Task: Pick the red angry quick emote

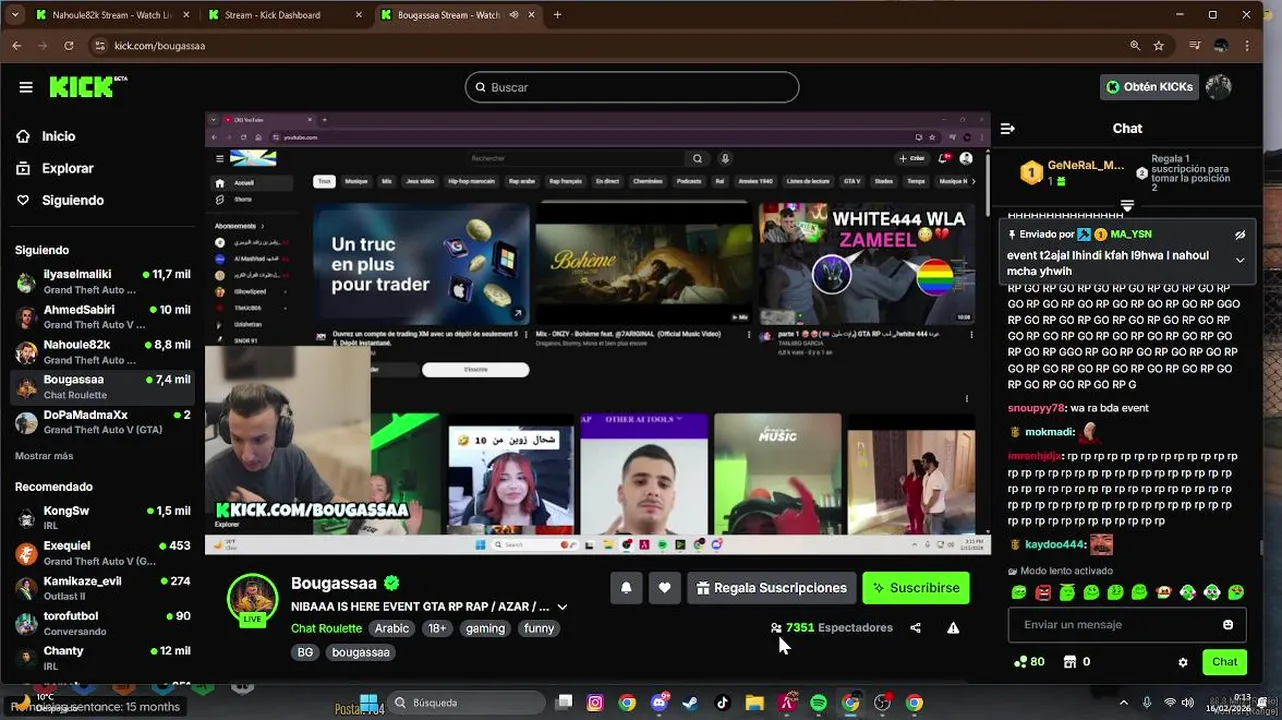Action: click(x=1043, y=593)
